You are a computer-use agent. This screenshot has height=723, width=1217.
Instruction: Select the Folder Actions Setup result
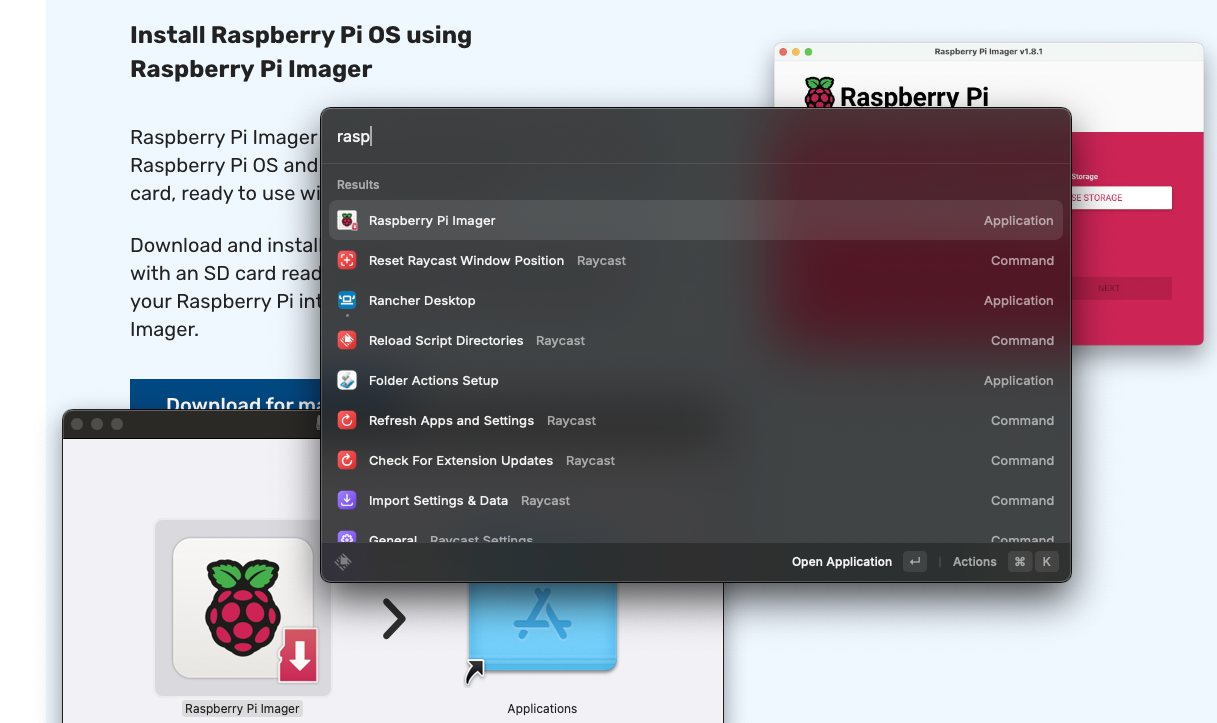[695, 381]
